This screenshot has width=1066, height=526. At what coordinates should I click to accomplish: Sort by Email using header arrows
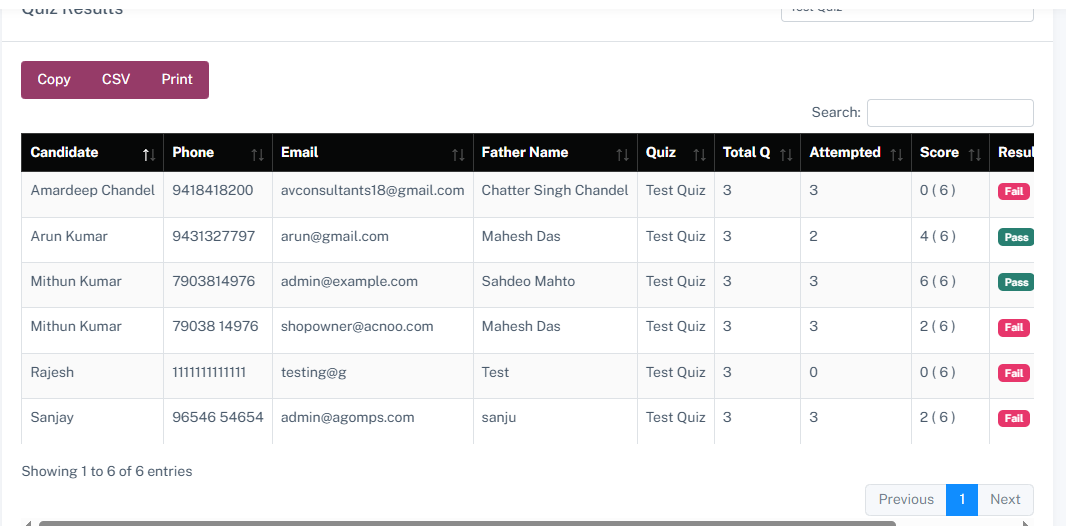458,154
